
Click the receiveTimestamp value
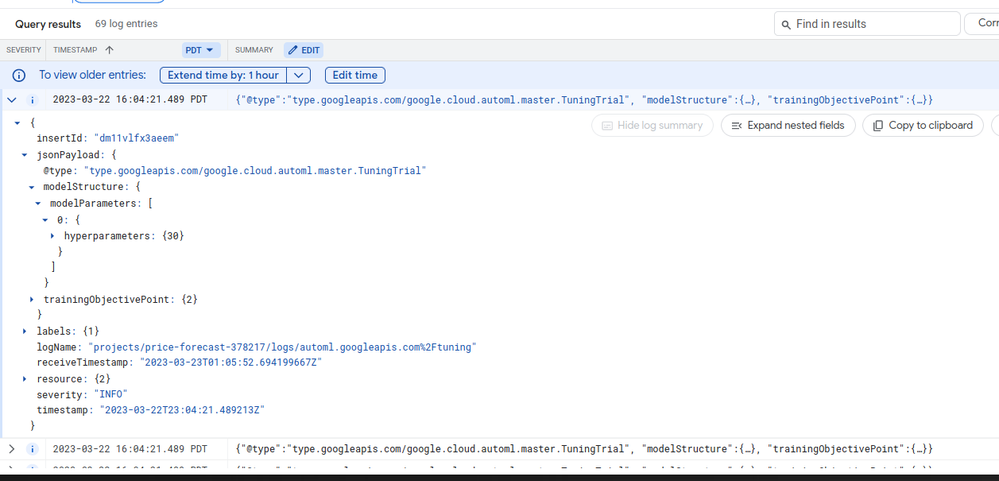click(231, 363)
